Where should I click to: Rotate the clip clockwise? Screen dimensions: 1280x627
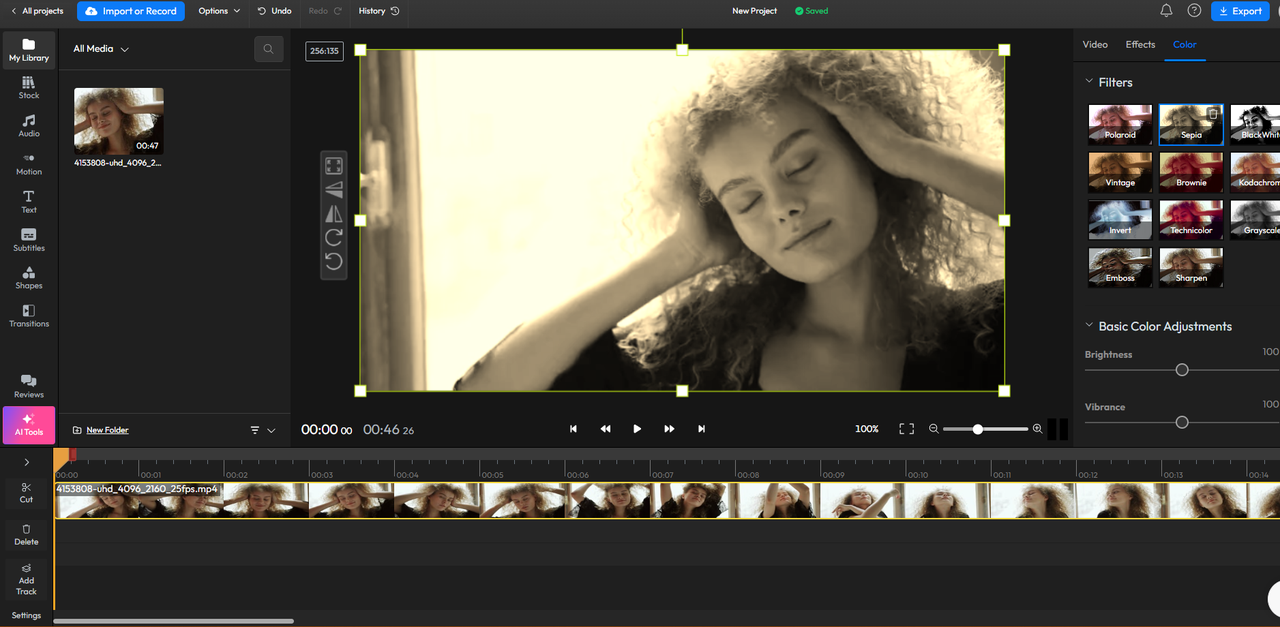click(334, 238)
